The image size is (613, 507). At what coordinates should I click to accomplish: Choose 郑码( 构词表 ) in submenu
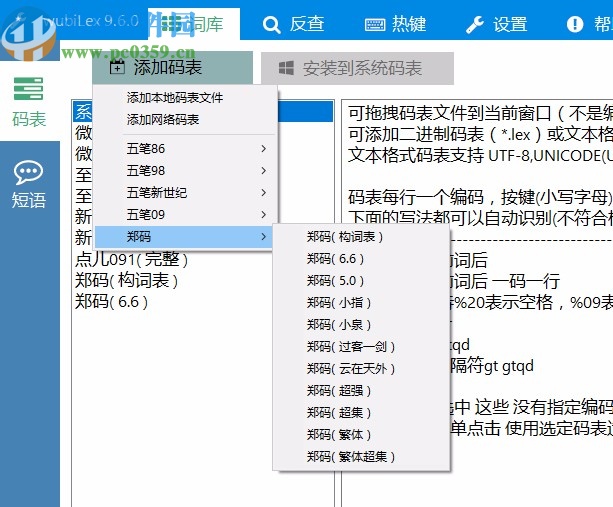tap(361, 236)
